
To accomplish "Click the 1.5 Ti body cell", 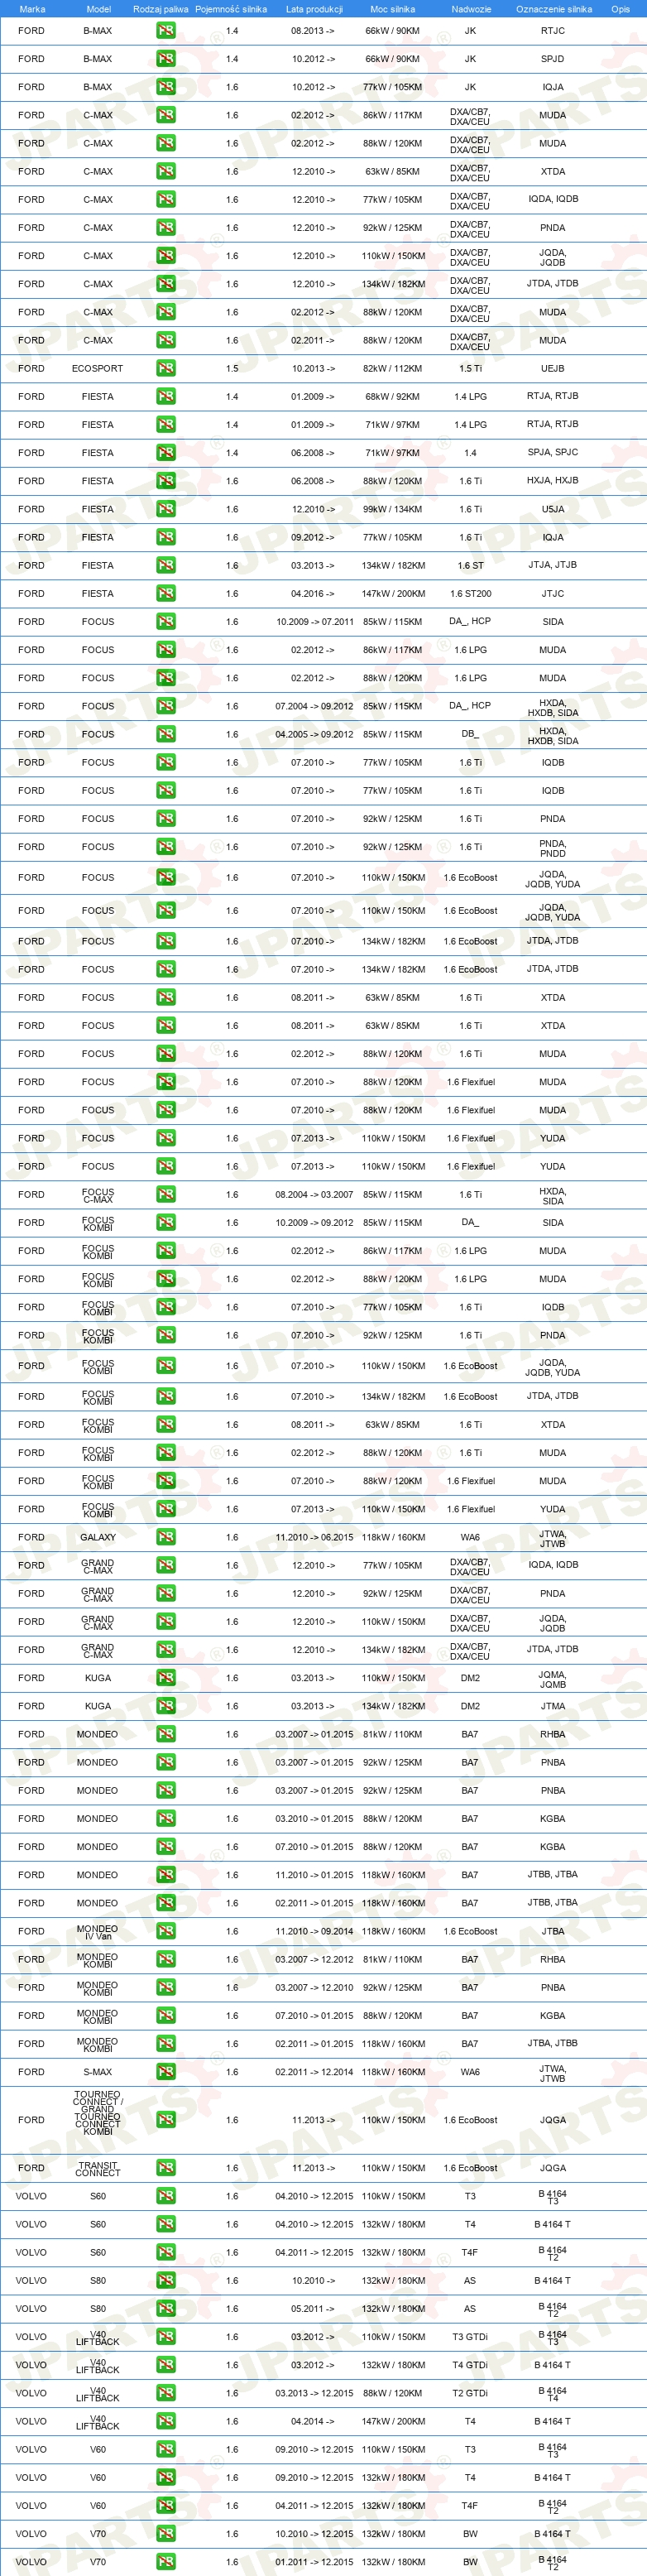I will (471, 368).
